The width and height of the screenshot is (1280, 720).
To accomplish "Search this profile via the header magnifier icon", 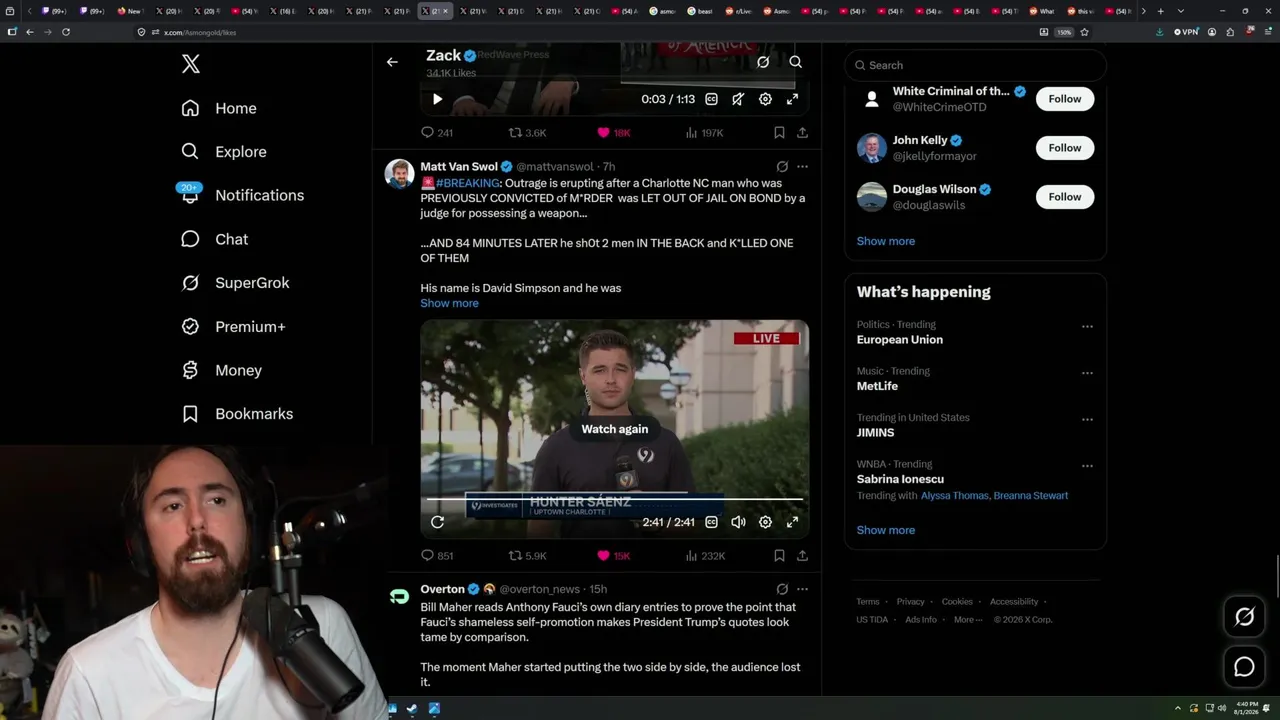I will coord(796,62).
